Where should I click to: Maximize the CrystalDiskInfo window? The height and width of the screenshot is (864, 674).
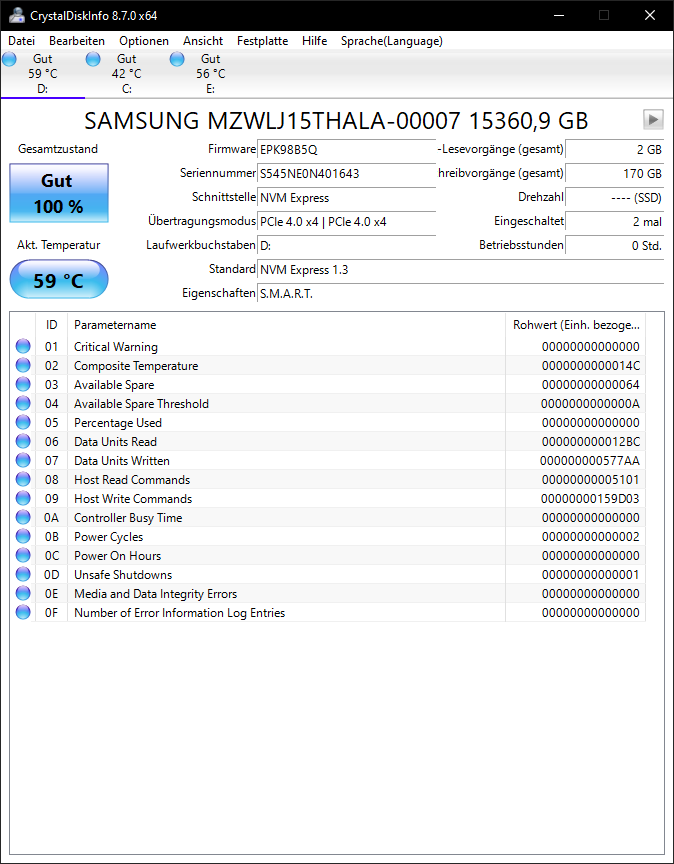604,15
